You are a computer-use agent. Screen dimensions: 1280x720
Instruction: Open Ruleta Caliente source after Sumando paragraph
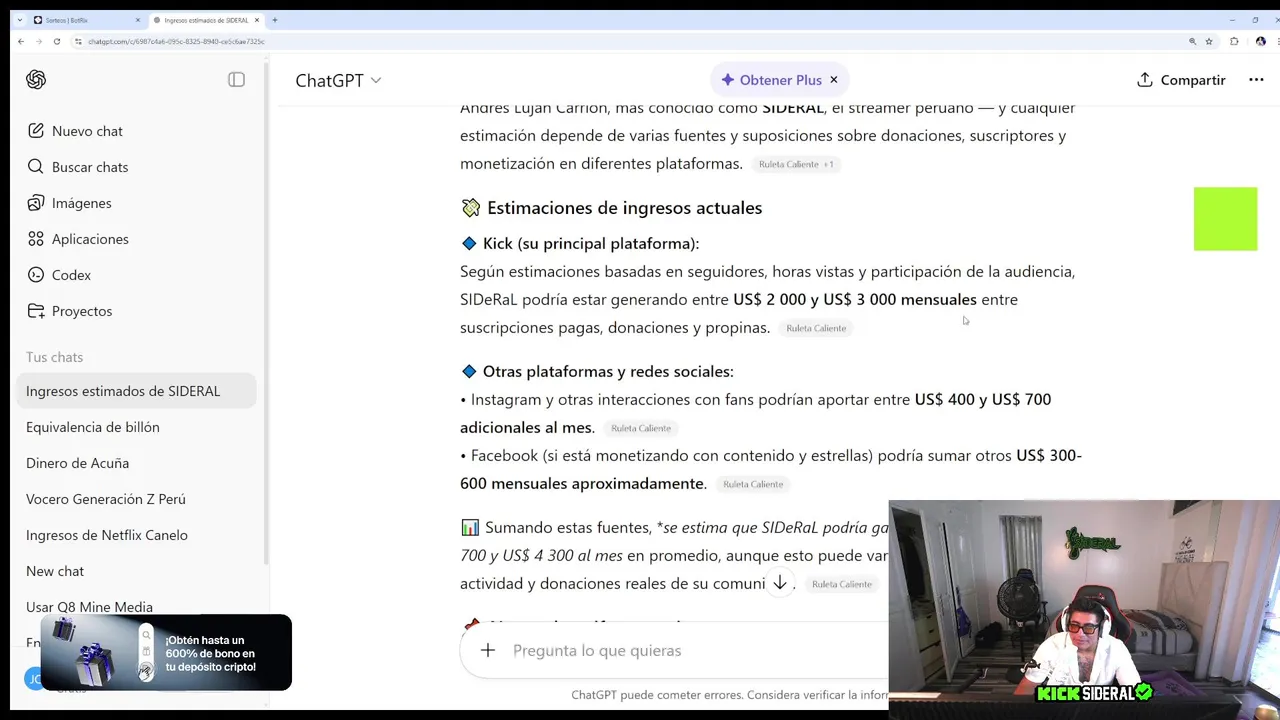click(x=842, y=584)
